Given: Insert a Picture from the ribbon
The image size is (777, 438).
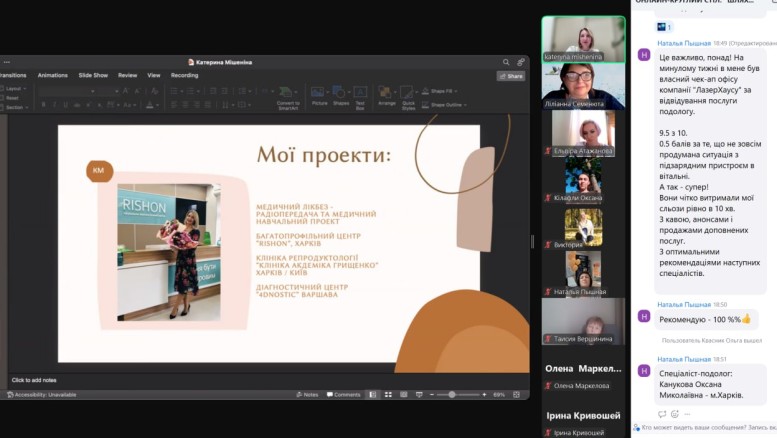Looking at the screenshot, I should (x=318, y=96).
